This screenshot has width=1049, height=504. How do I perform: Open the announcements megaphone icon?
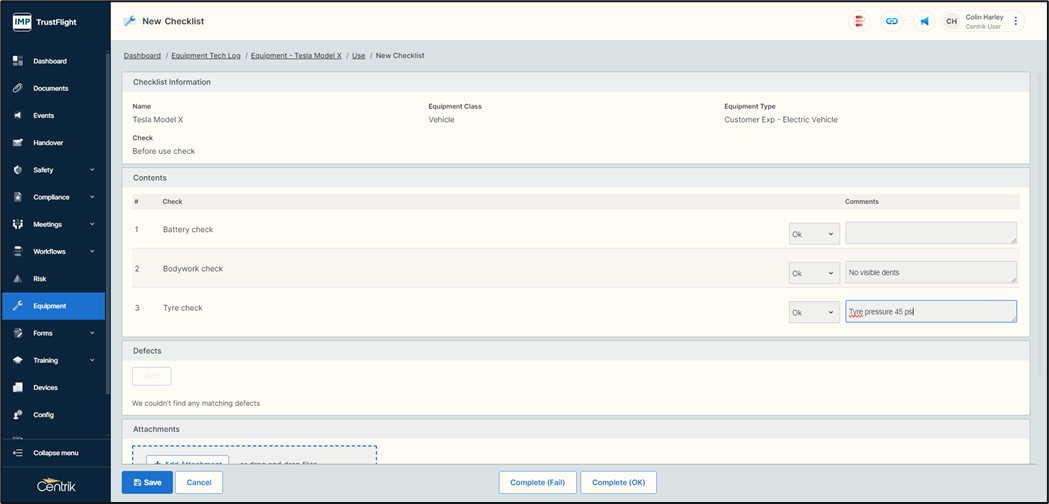[x=924, y=21]
